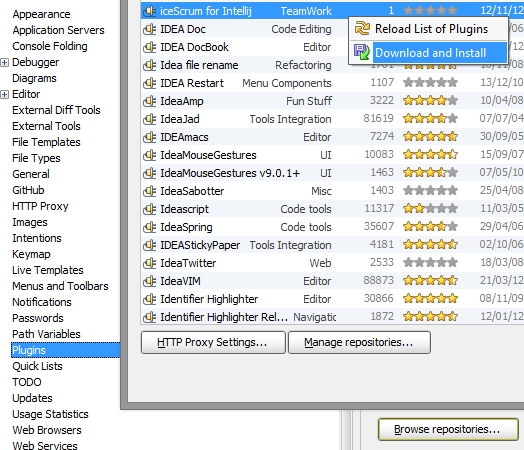The width and height of the screenshot is (524, 450).
Task: Click the star rating of IDEAmacs
Action: click(430, 136)
